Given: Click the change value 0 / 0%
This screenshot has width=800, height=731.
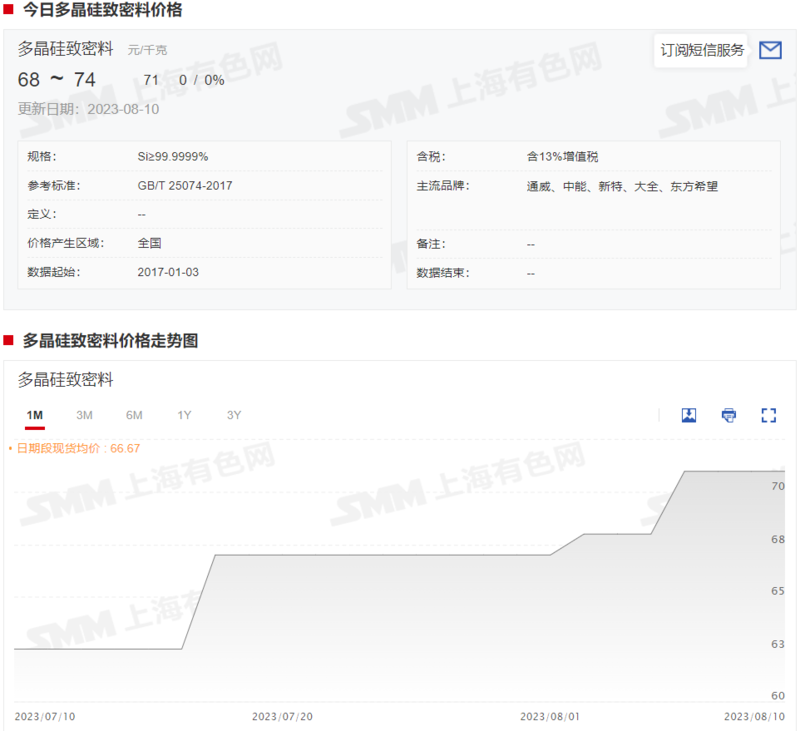Looking at the screenshot, I should (x=202, y=80).
